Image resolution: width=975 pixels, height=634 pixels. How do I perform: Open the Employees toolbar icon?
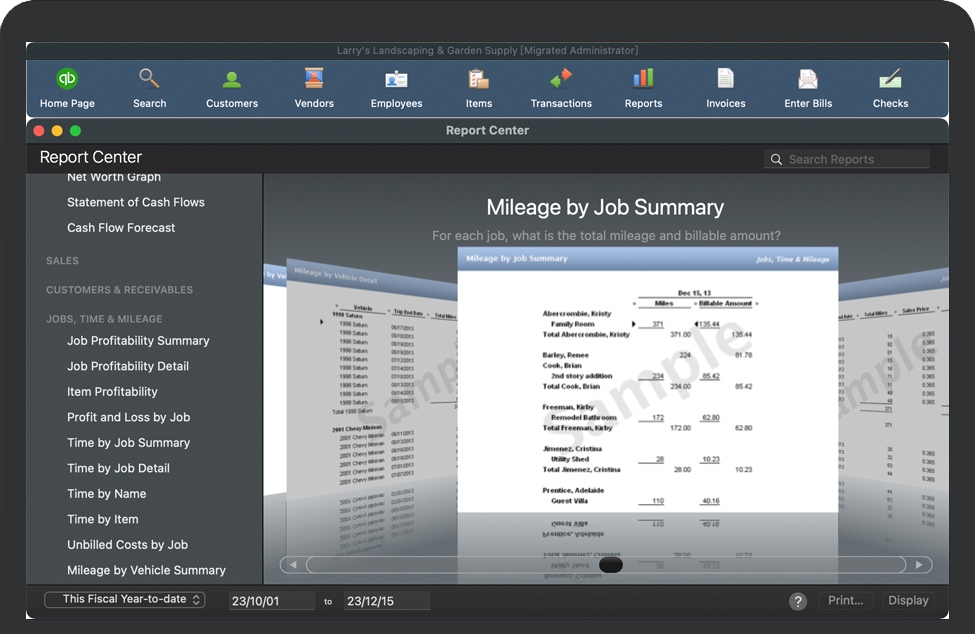coord(396,79)
